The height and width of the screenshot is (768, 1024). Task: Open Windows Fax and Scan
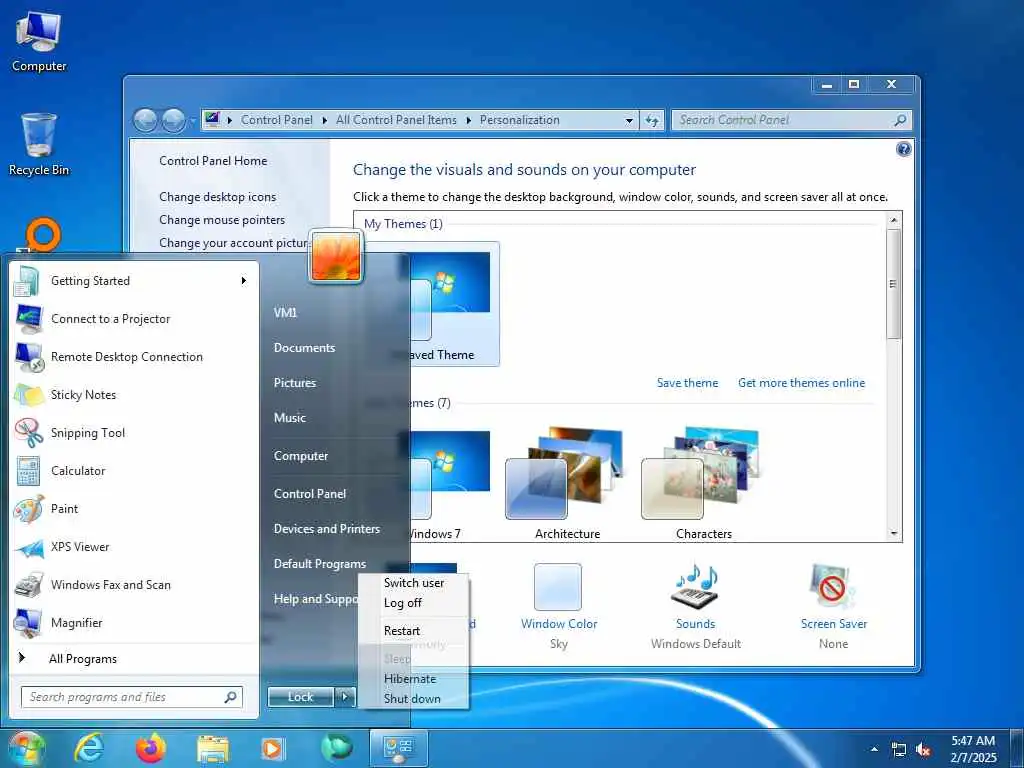pyautogui.click(x=134, y=584)
